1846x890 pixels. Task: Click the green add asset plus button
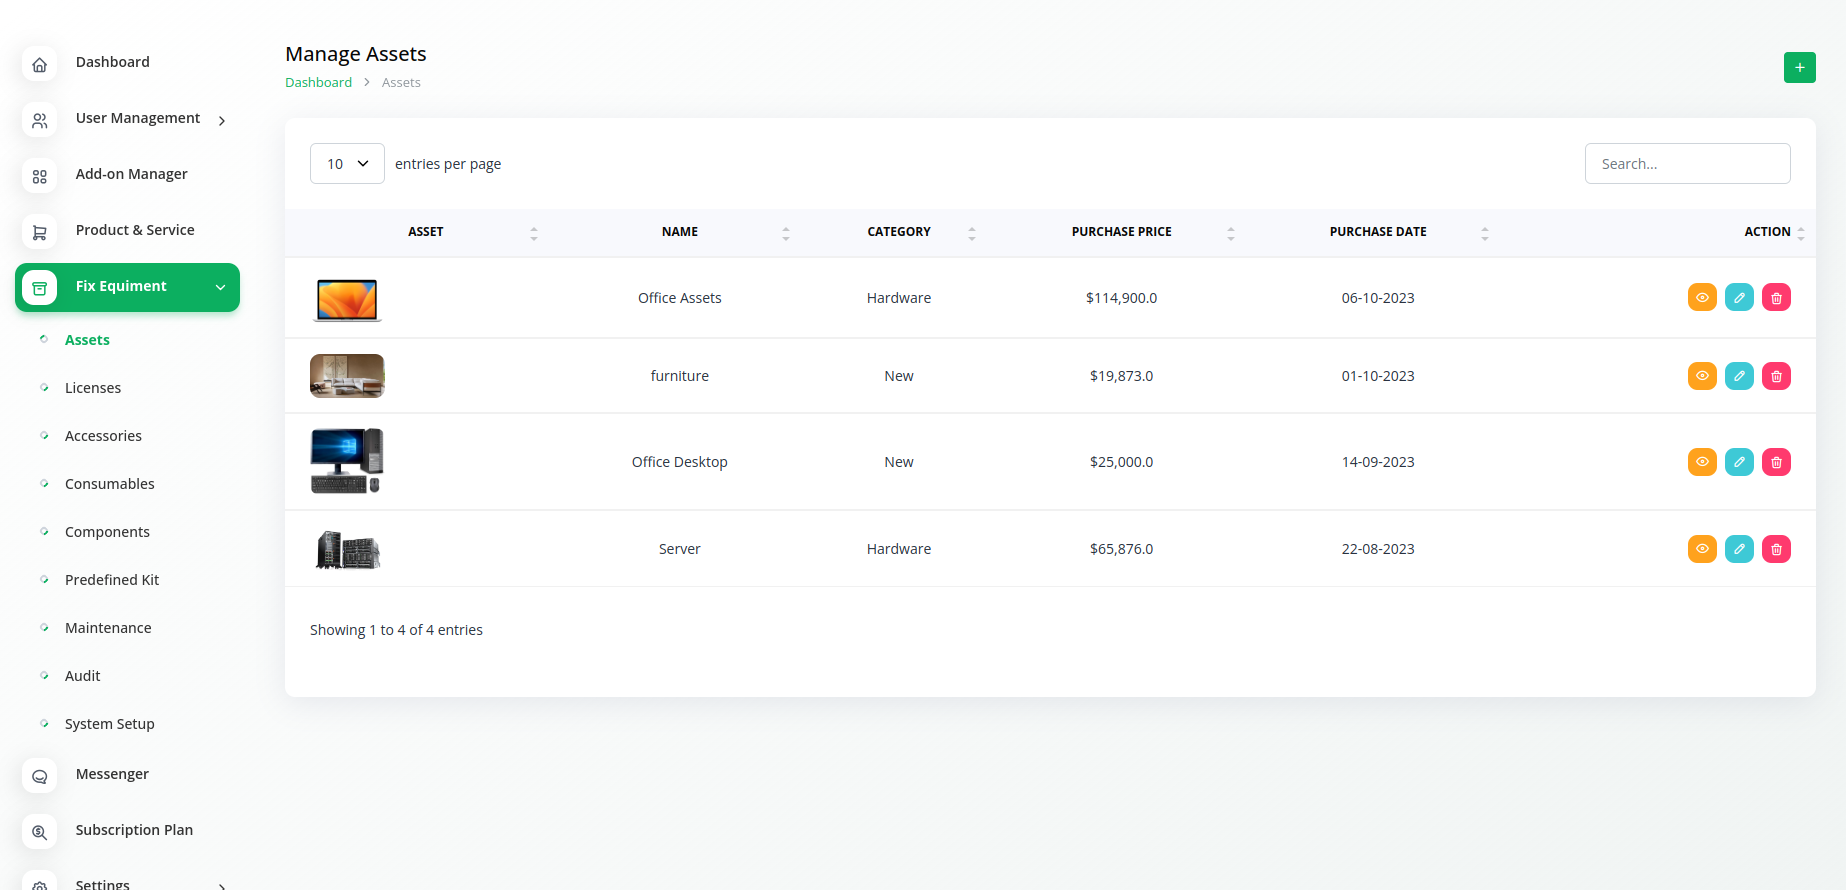[x=1799, y=67]
